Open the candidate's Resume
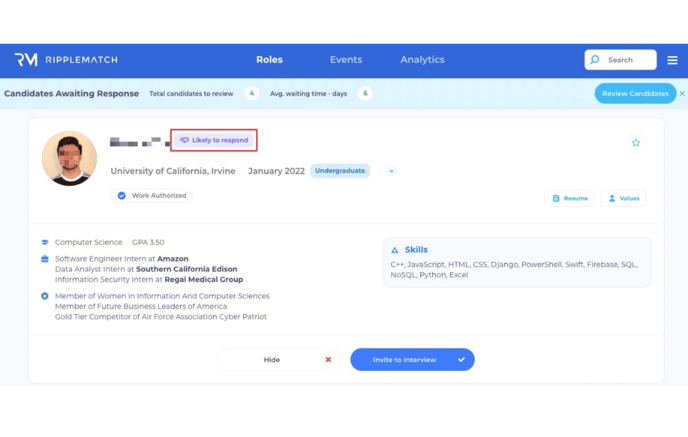This screenshot has width=688, height=437. click(570, 198)
